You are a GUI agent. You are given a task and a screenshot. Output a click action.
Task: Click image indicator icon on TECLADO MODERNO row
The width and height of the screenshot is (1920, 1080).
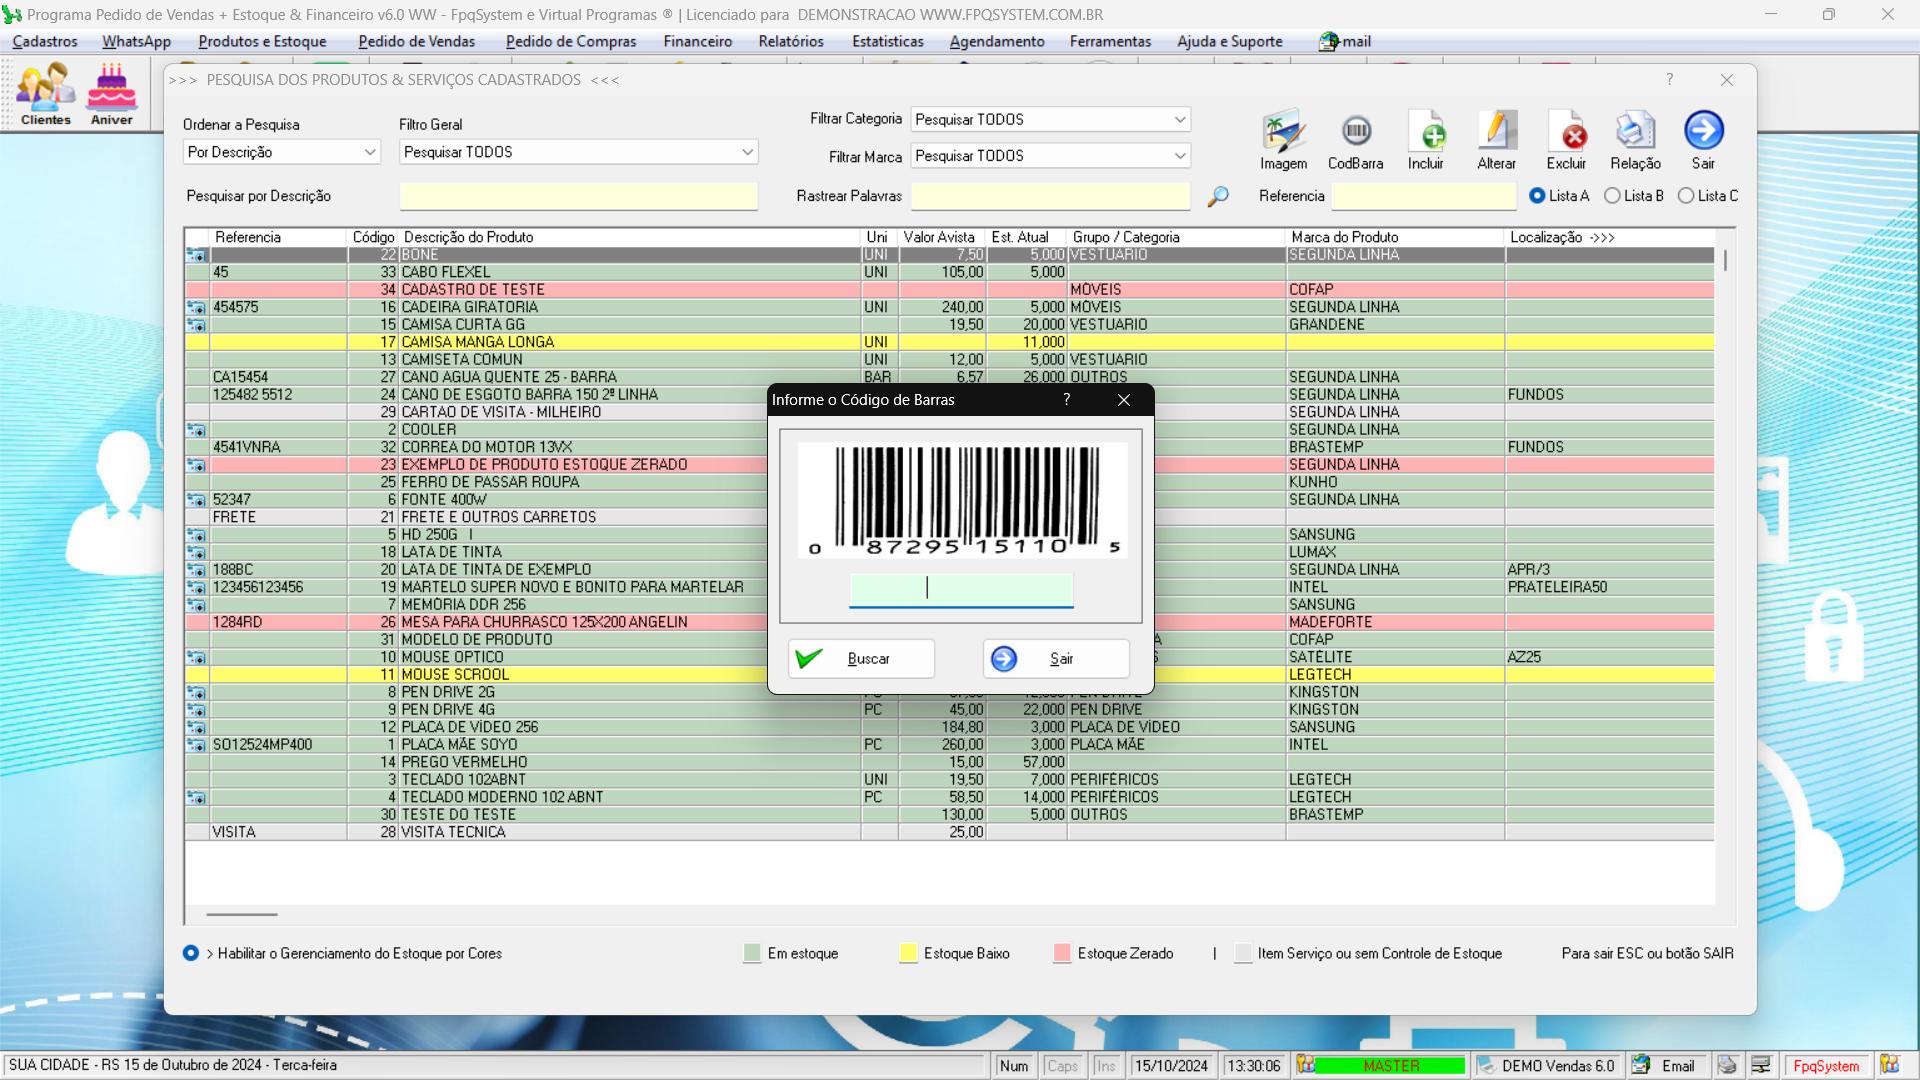click(x=196, y=798)
